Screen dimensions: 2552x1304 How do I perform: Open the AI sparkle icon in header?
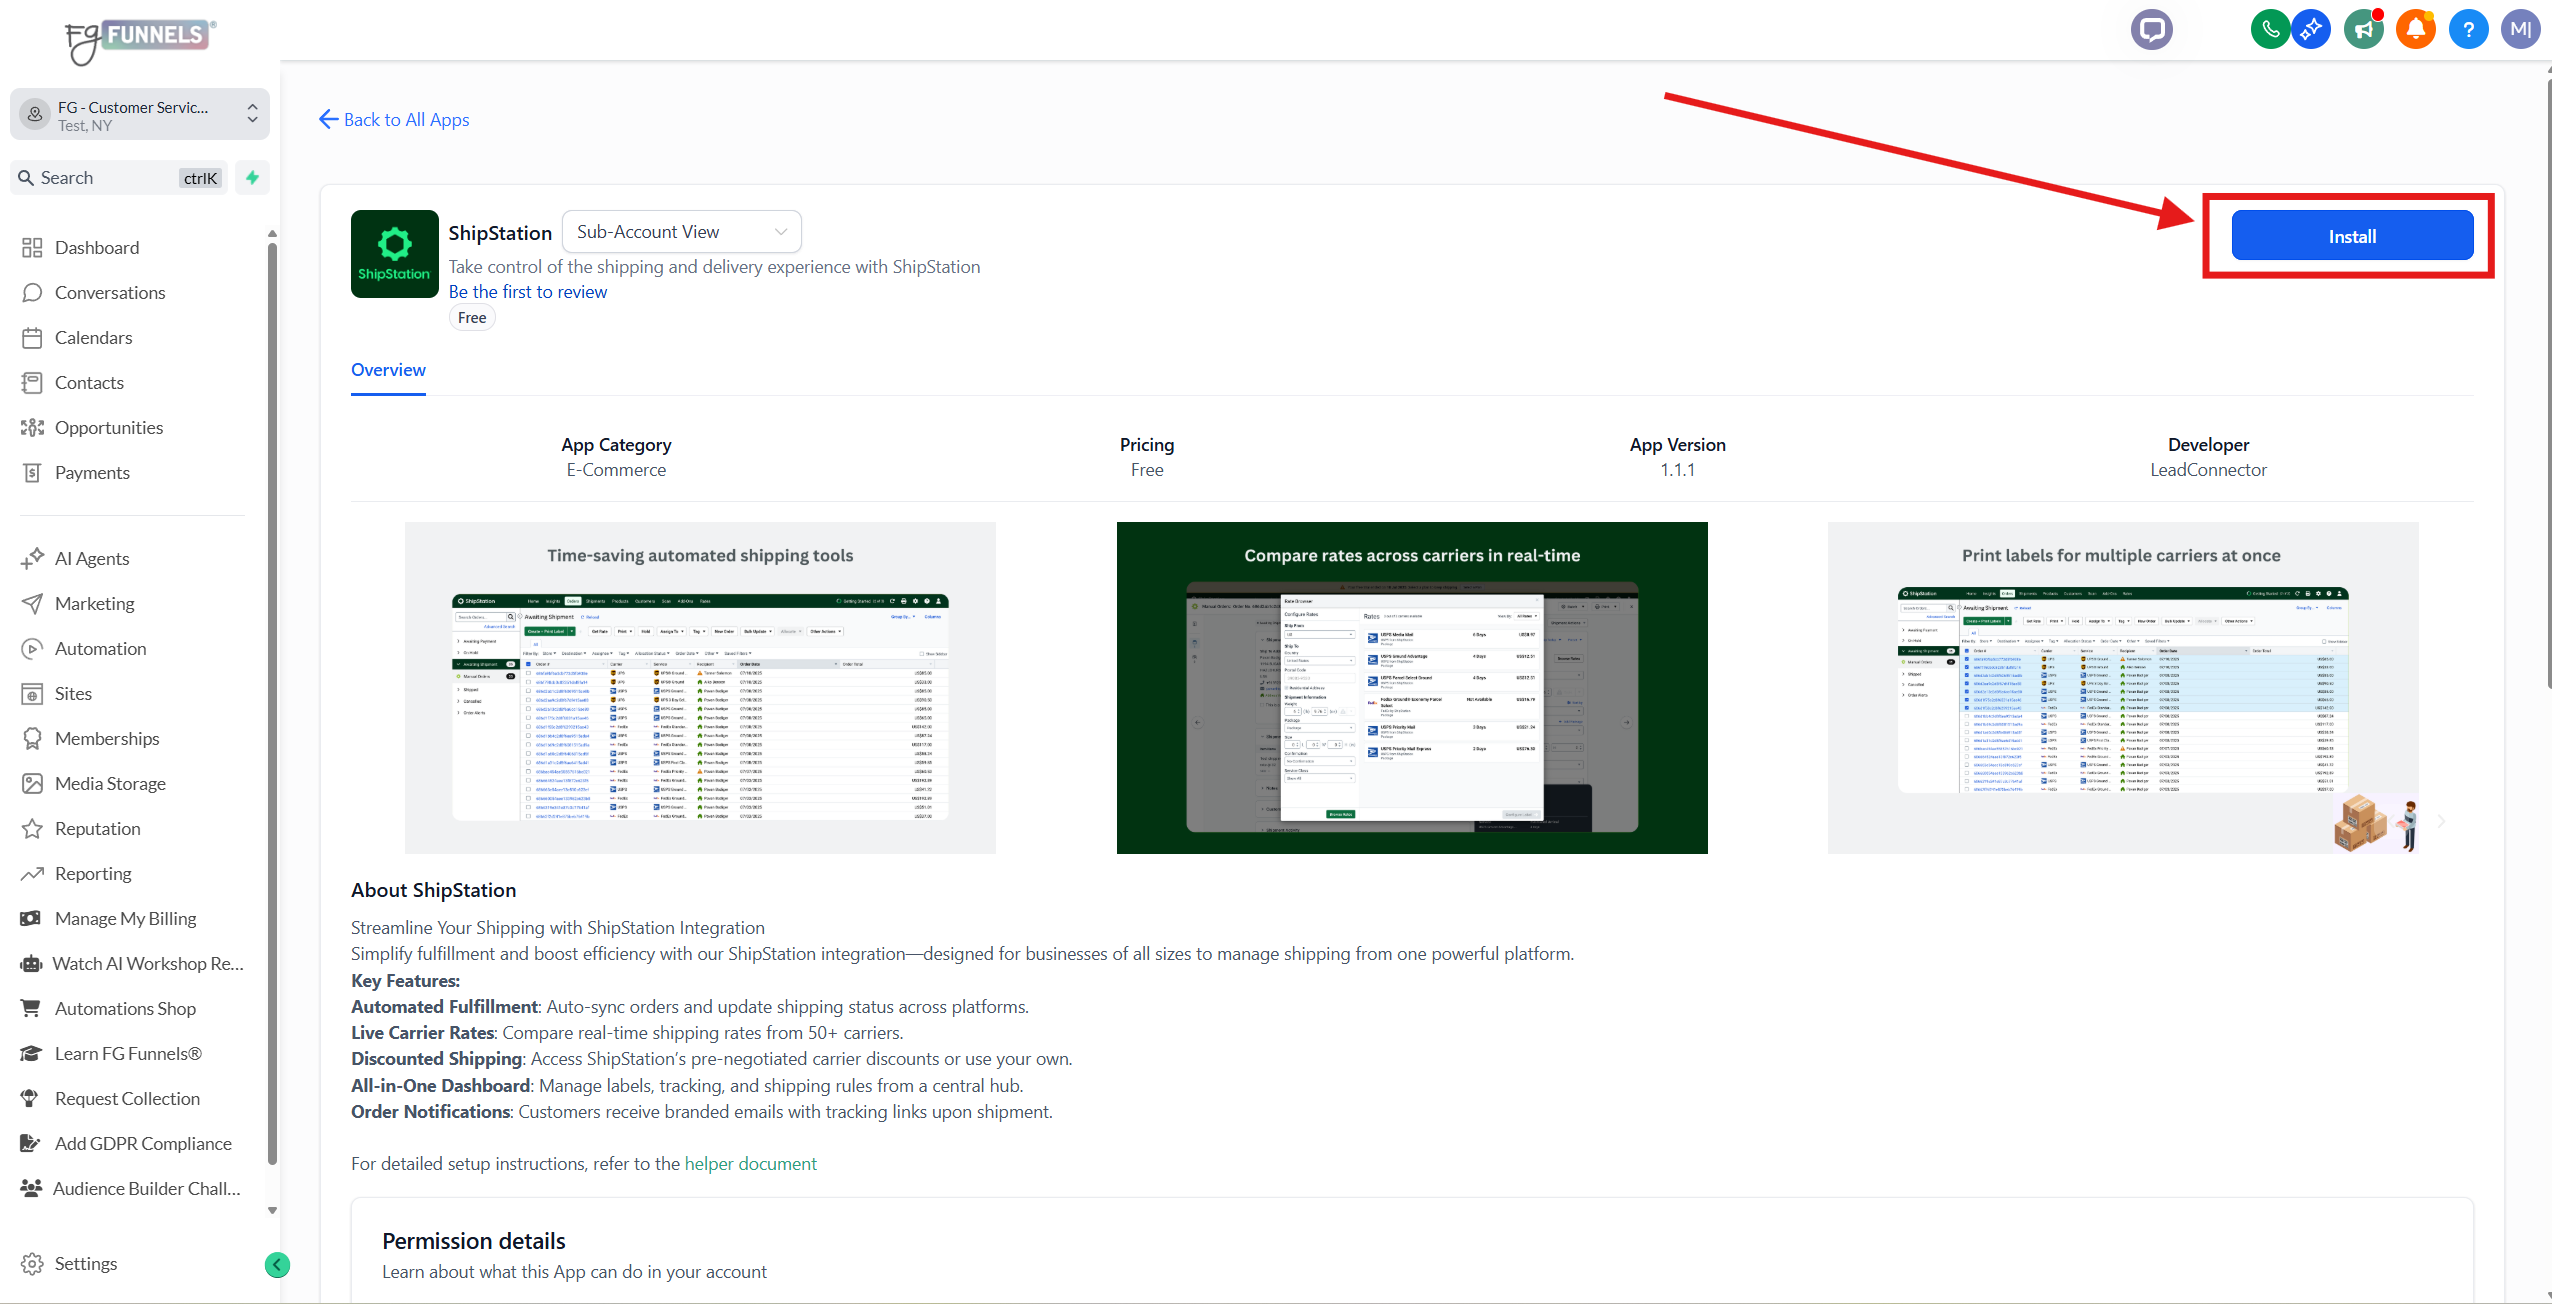[2311, 29]
